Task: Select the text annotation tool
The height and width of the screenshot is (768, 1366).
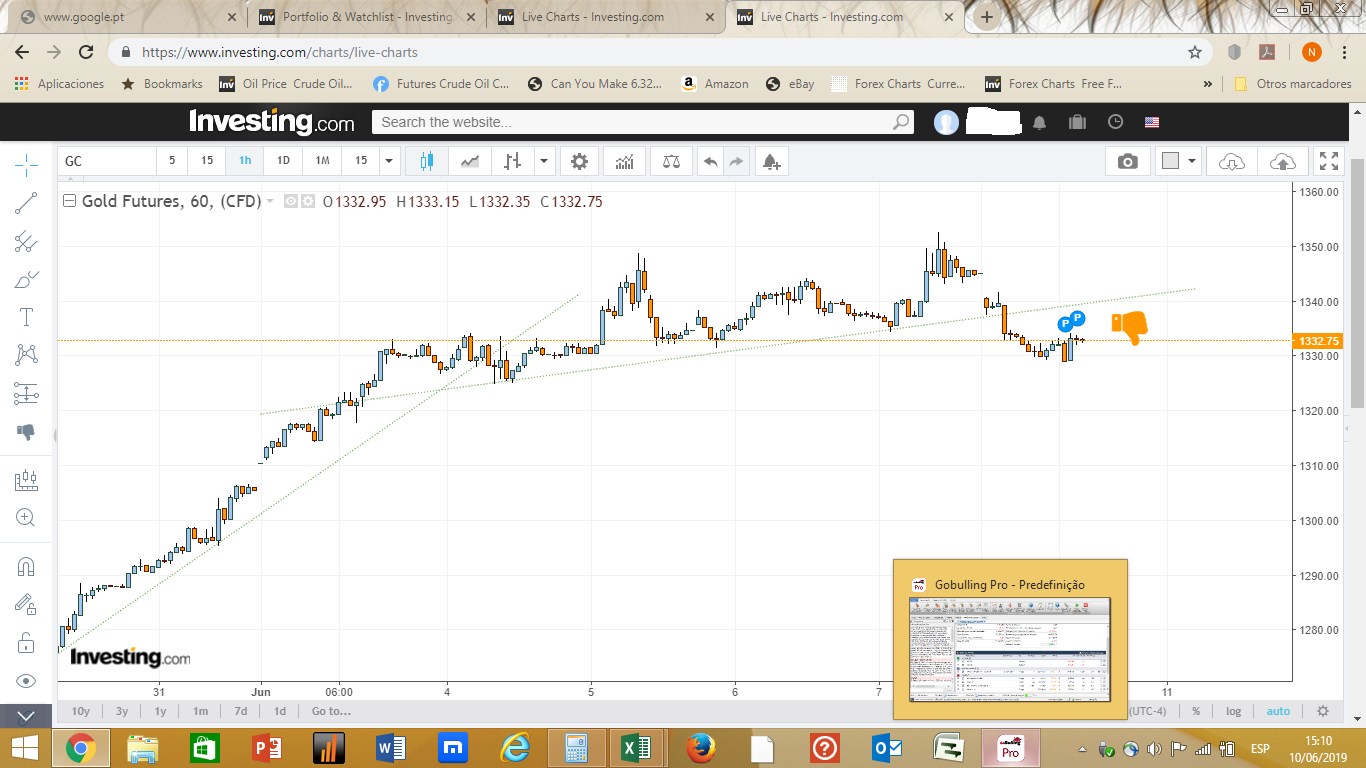Action: point(26,318)
